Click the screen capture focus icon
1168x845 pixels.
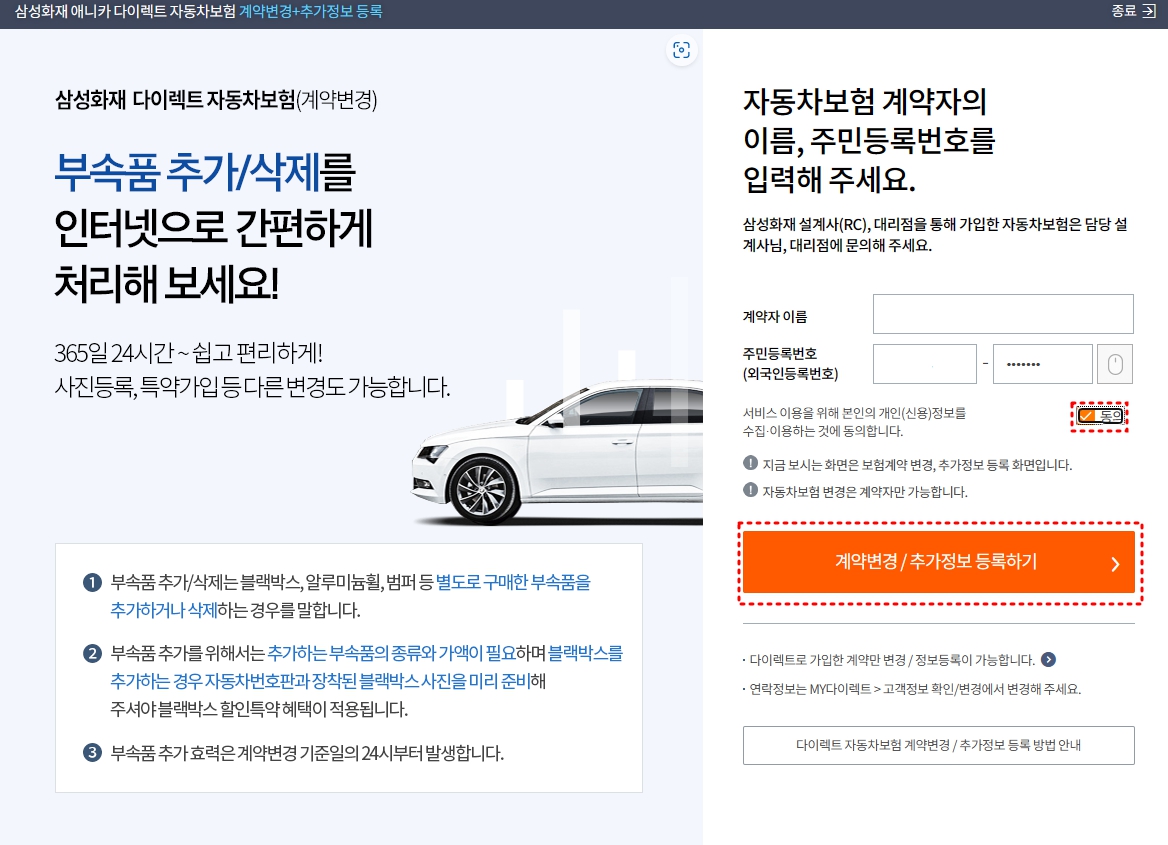click(x=681, y=50)
